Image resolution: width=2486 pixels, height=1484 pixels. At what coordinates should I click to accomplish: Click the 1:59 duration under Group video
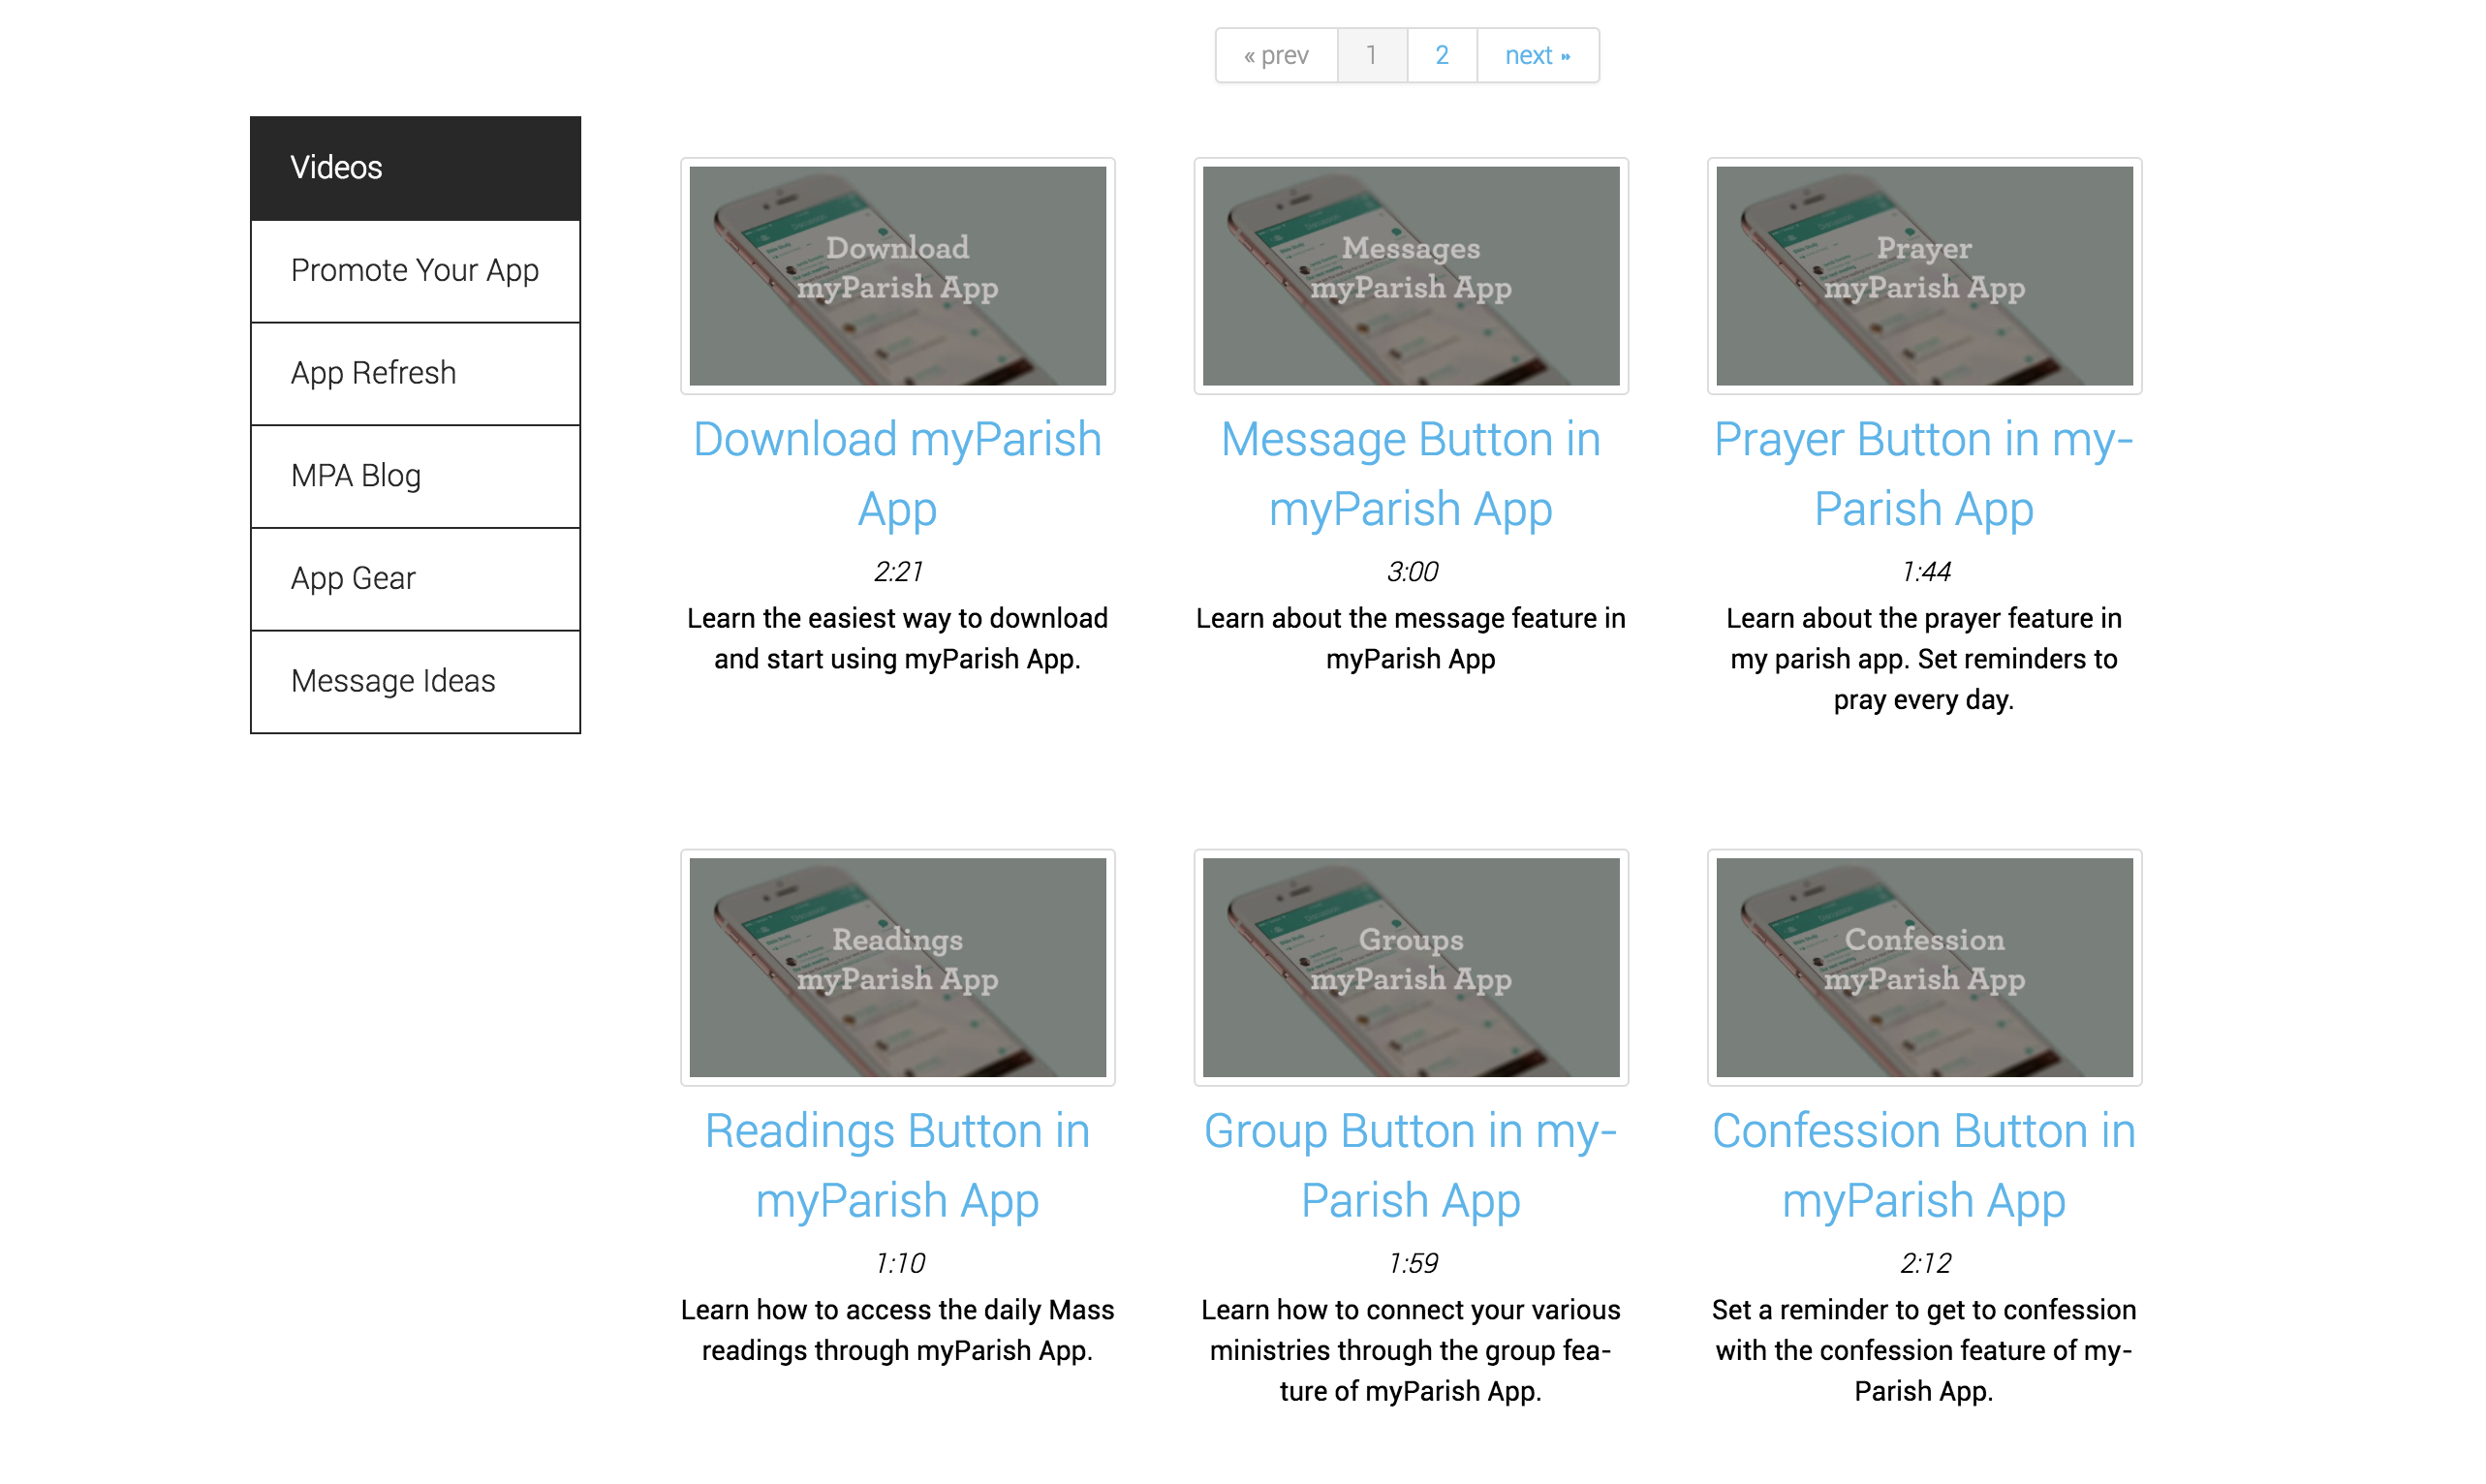click(x=1412, y=1264)
